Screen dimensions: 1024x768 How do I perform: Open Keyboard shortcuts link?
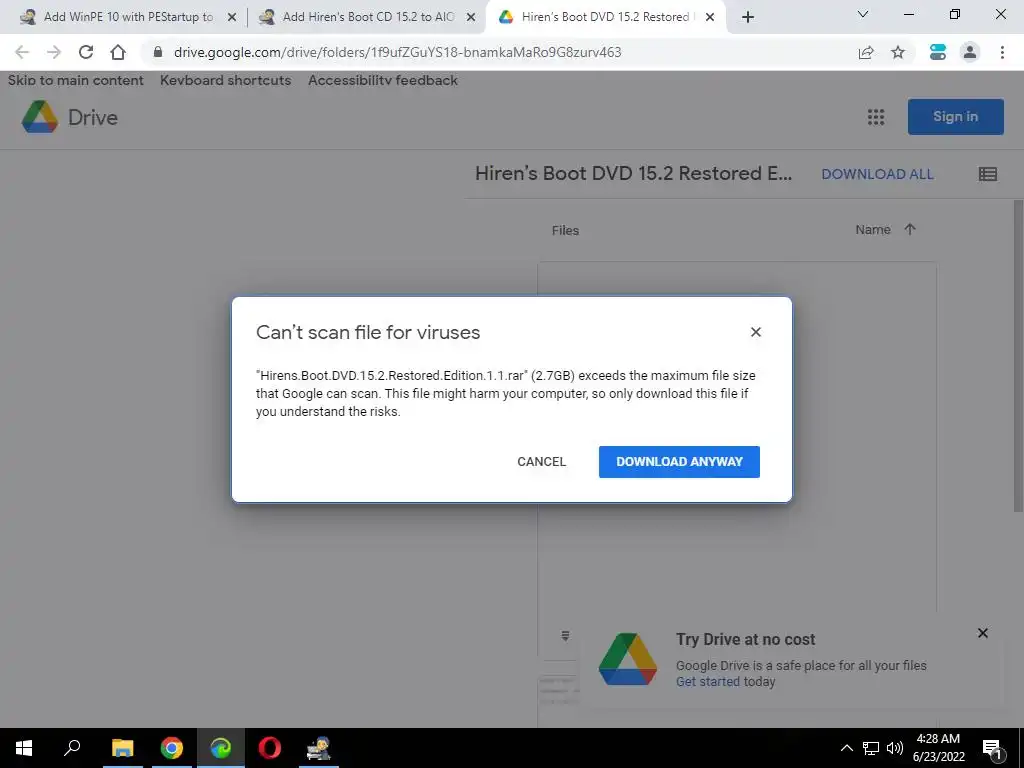225,80
